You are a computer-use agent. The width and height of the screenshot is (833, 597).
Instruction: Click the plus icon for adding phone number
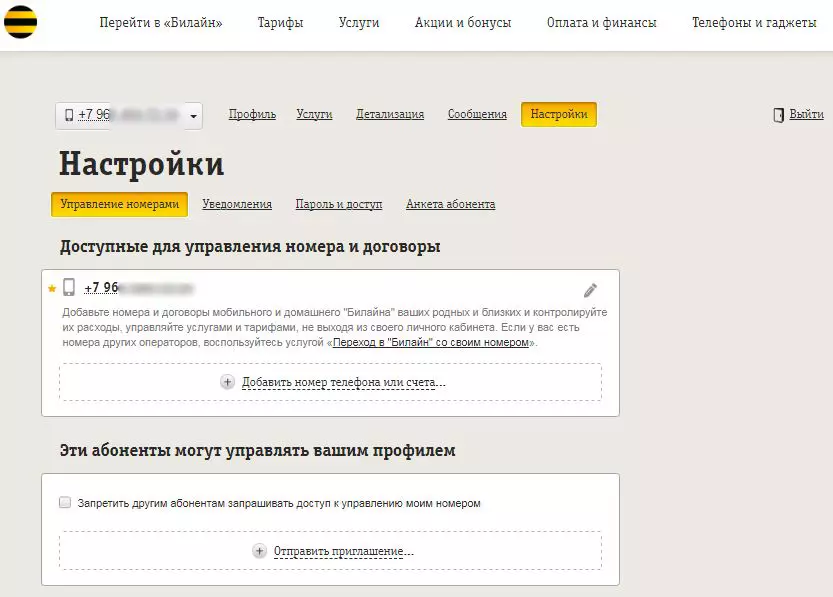click(227, 382)
